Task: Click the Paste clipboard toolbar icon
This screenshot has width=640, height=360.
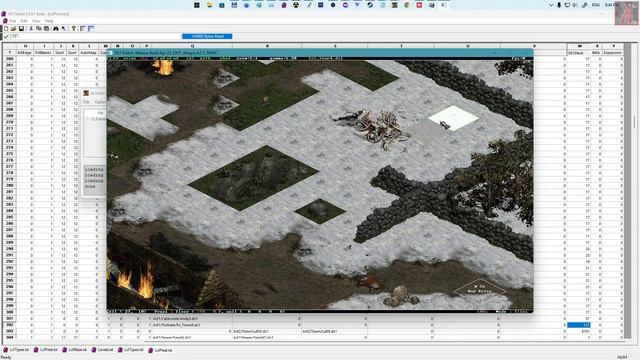Action: [x=47, y=29]
